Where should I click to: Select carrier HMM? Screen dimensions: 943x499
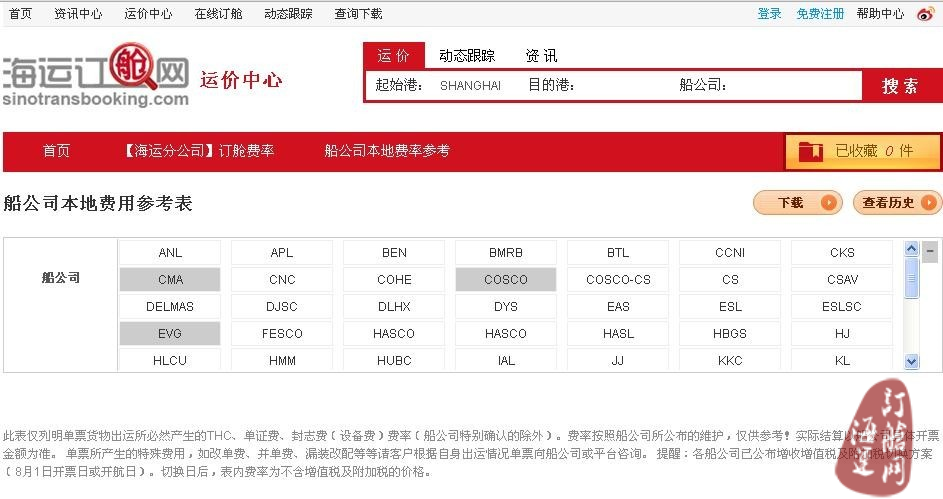282,360
